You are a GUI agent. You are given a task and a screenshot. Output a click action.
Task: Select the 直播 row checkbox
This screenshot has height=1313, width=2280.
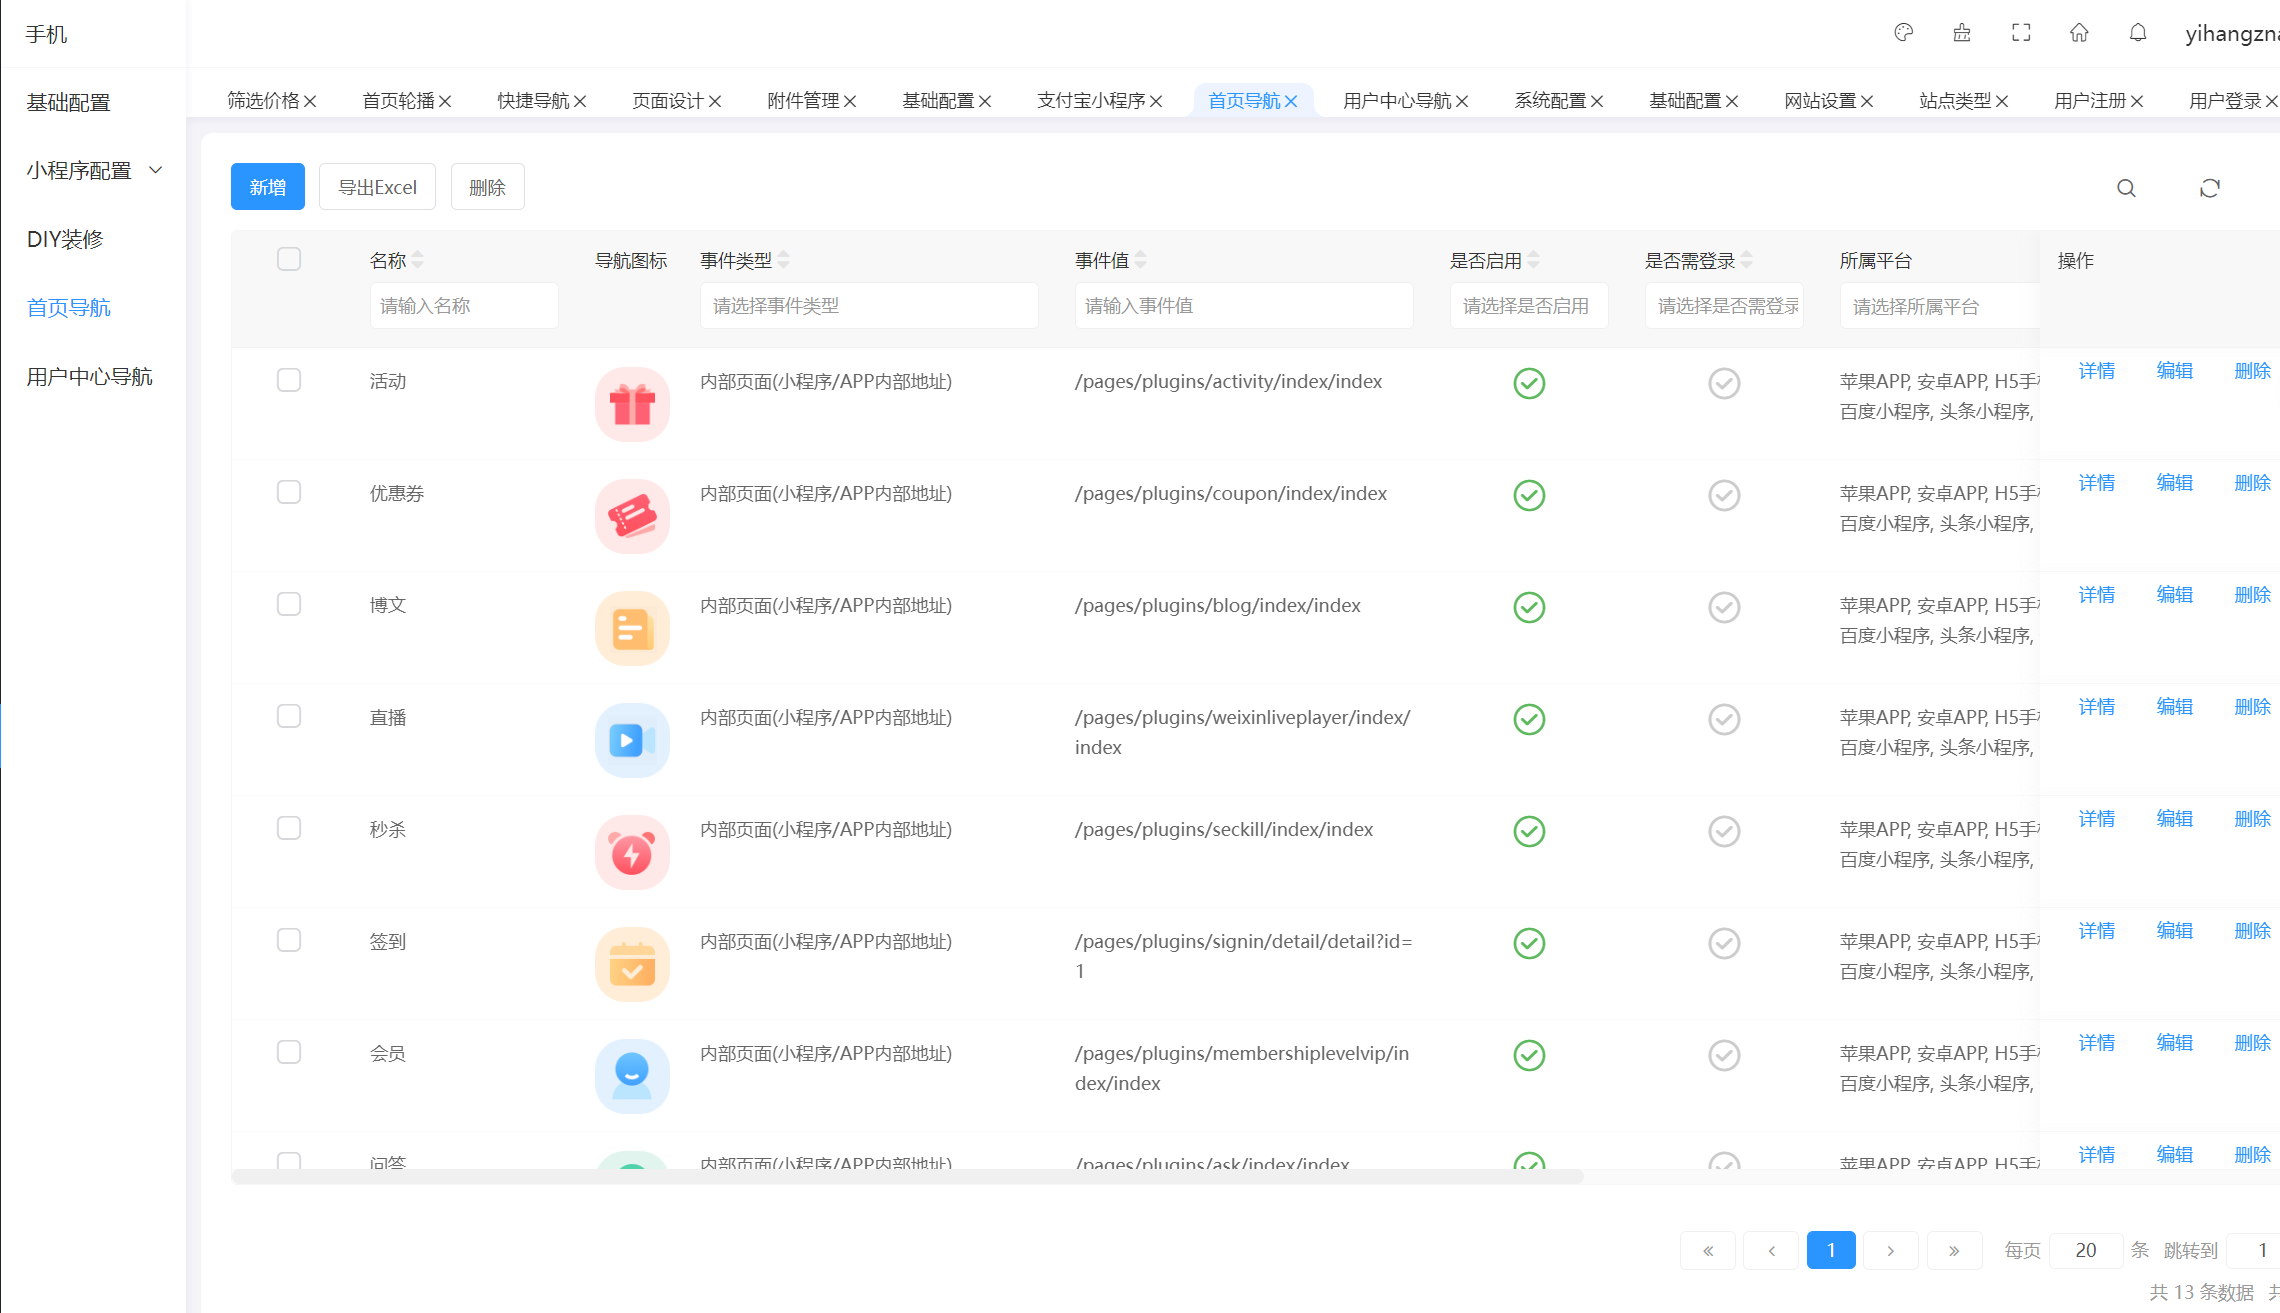click(x=289, y=716)
